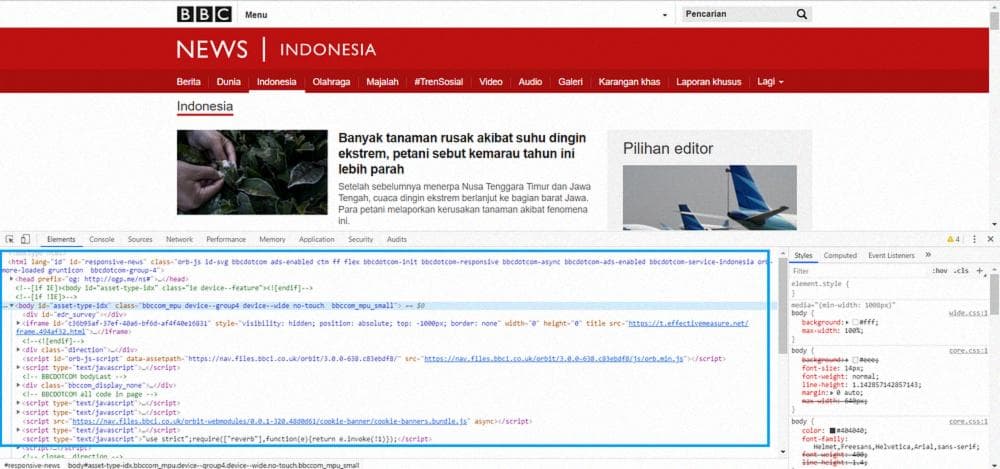This screenshot has height=469, width=1000.
Task: Open DevTools three-dot customize menu
Action: (974, 239)
